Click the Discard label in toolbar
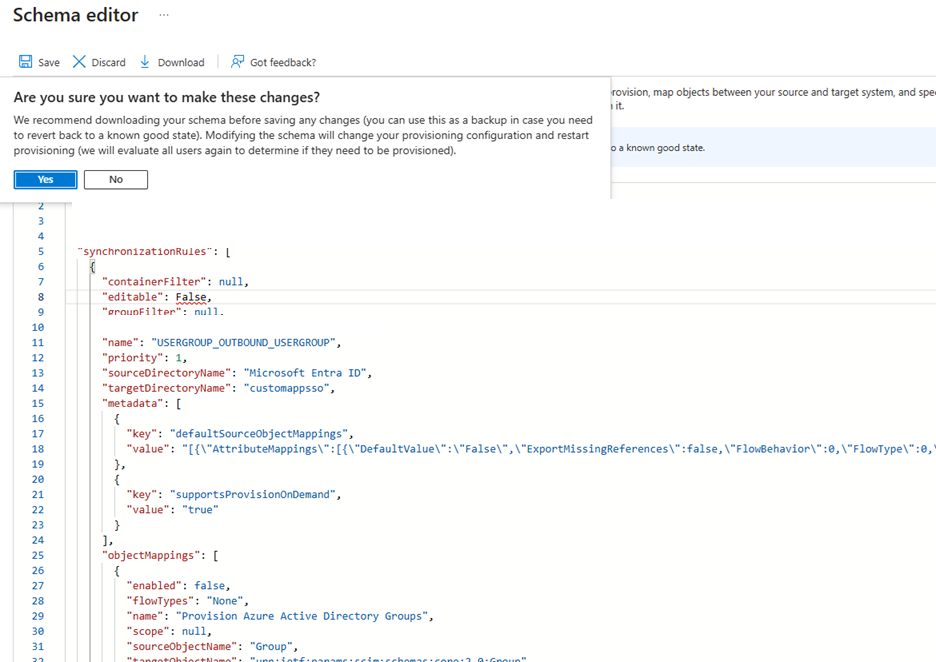This screenshot has height=662, width=936. (x=109, y=63)
